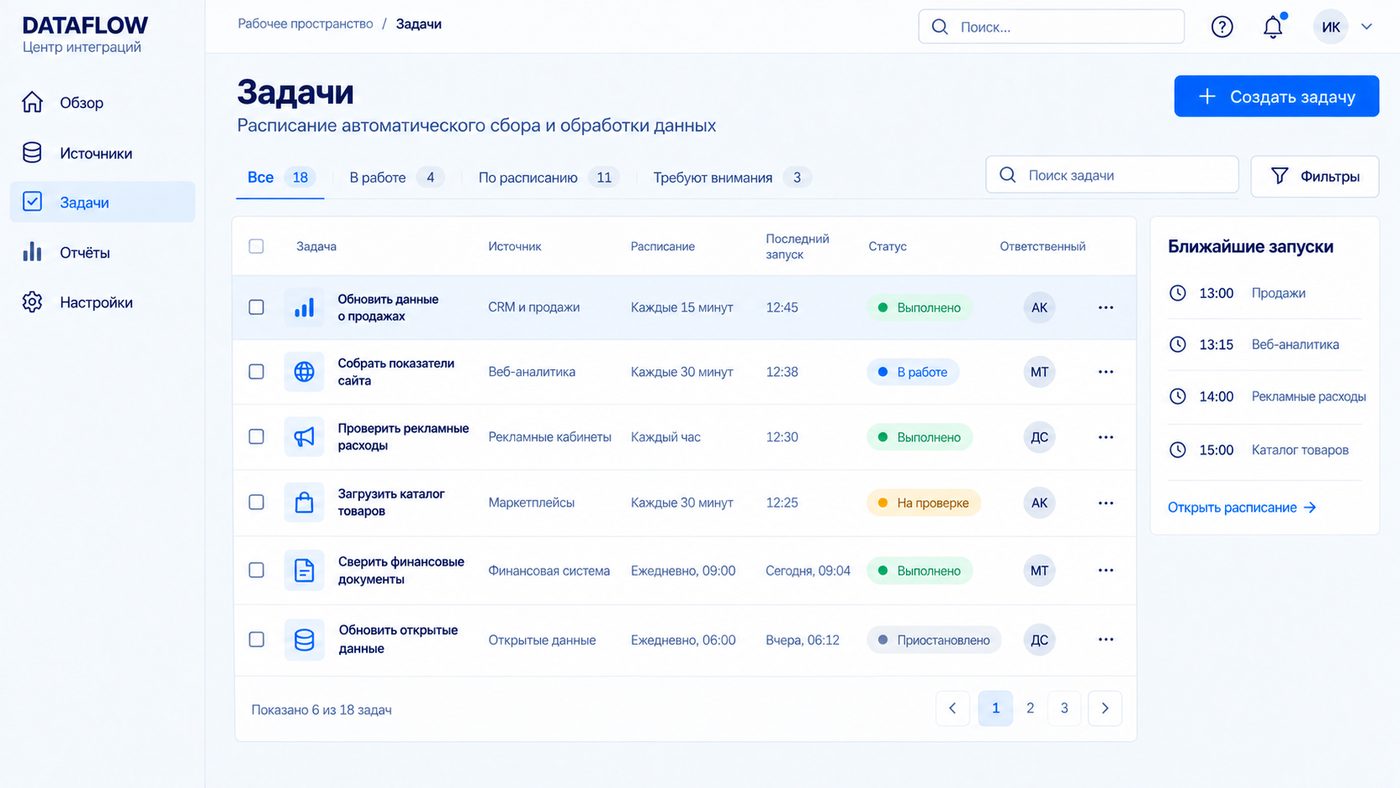Open more options for Обновить открытые данные

(x=1106, y=639)
